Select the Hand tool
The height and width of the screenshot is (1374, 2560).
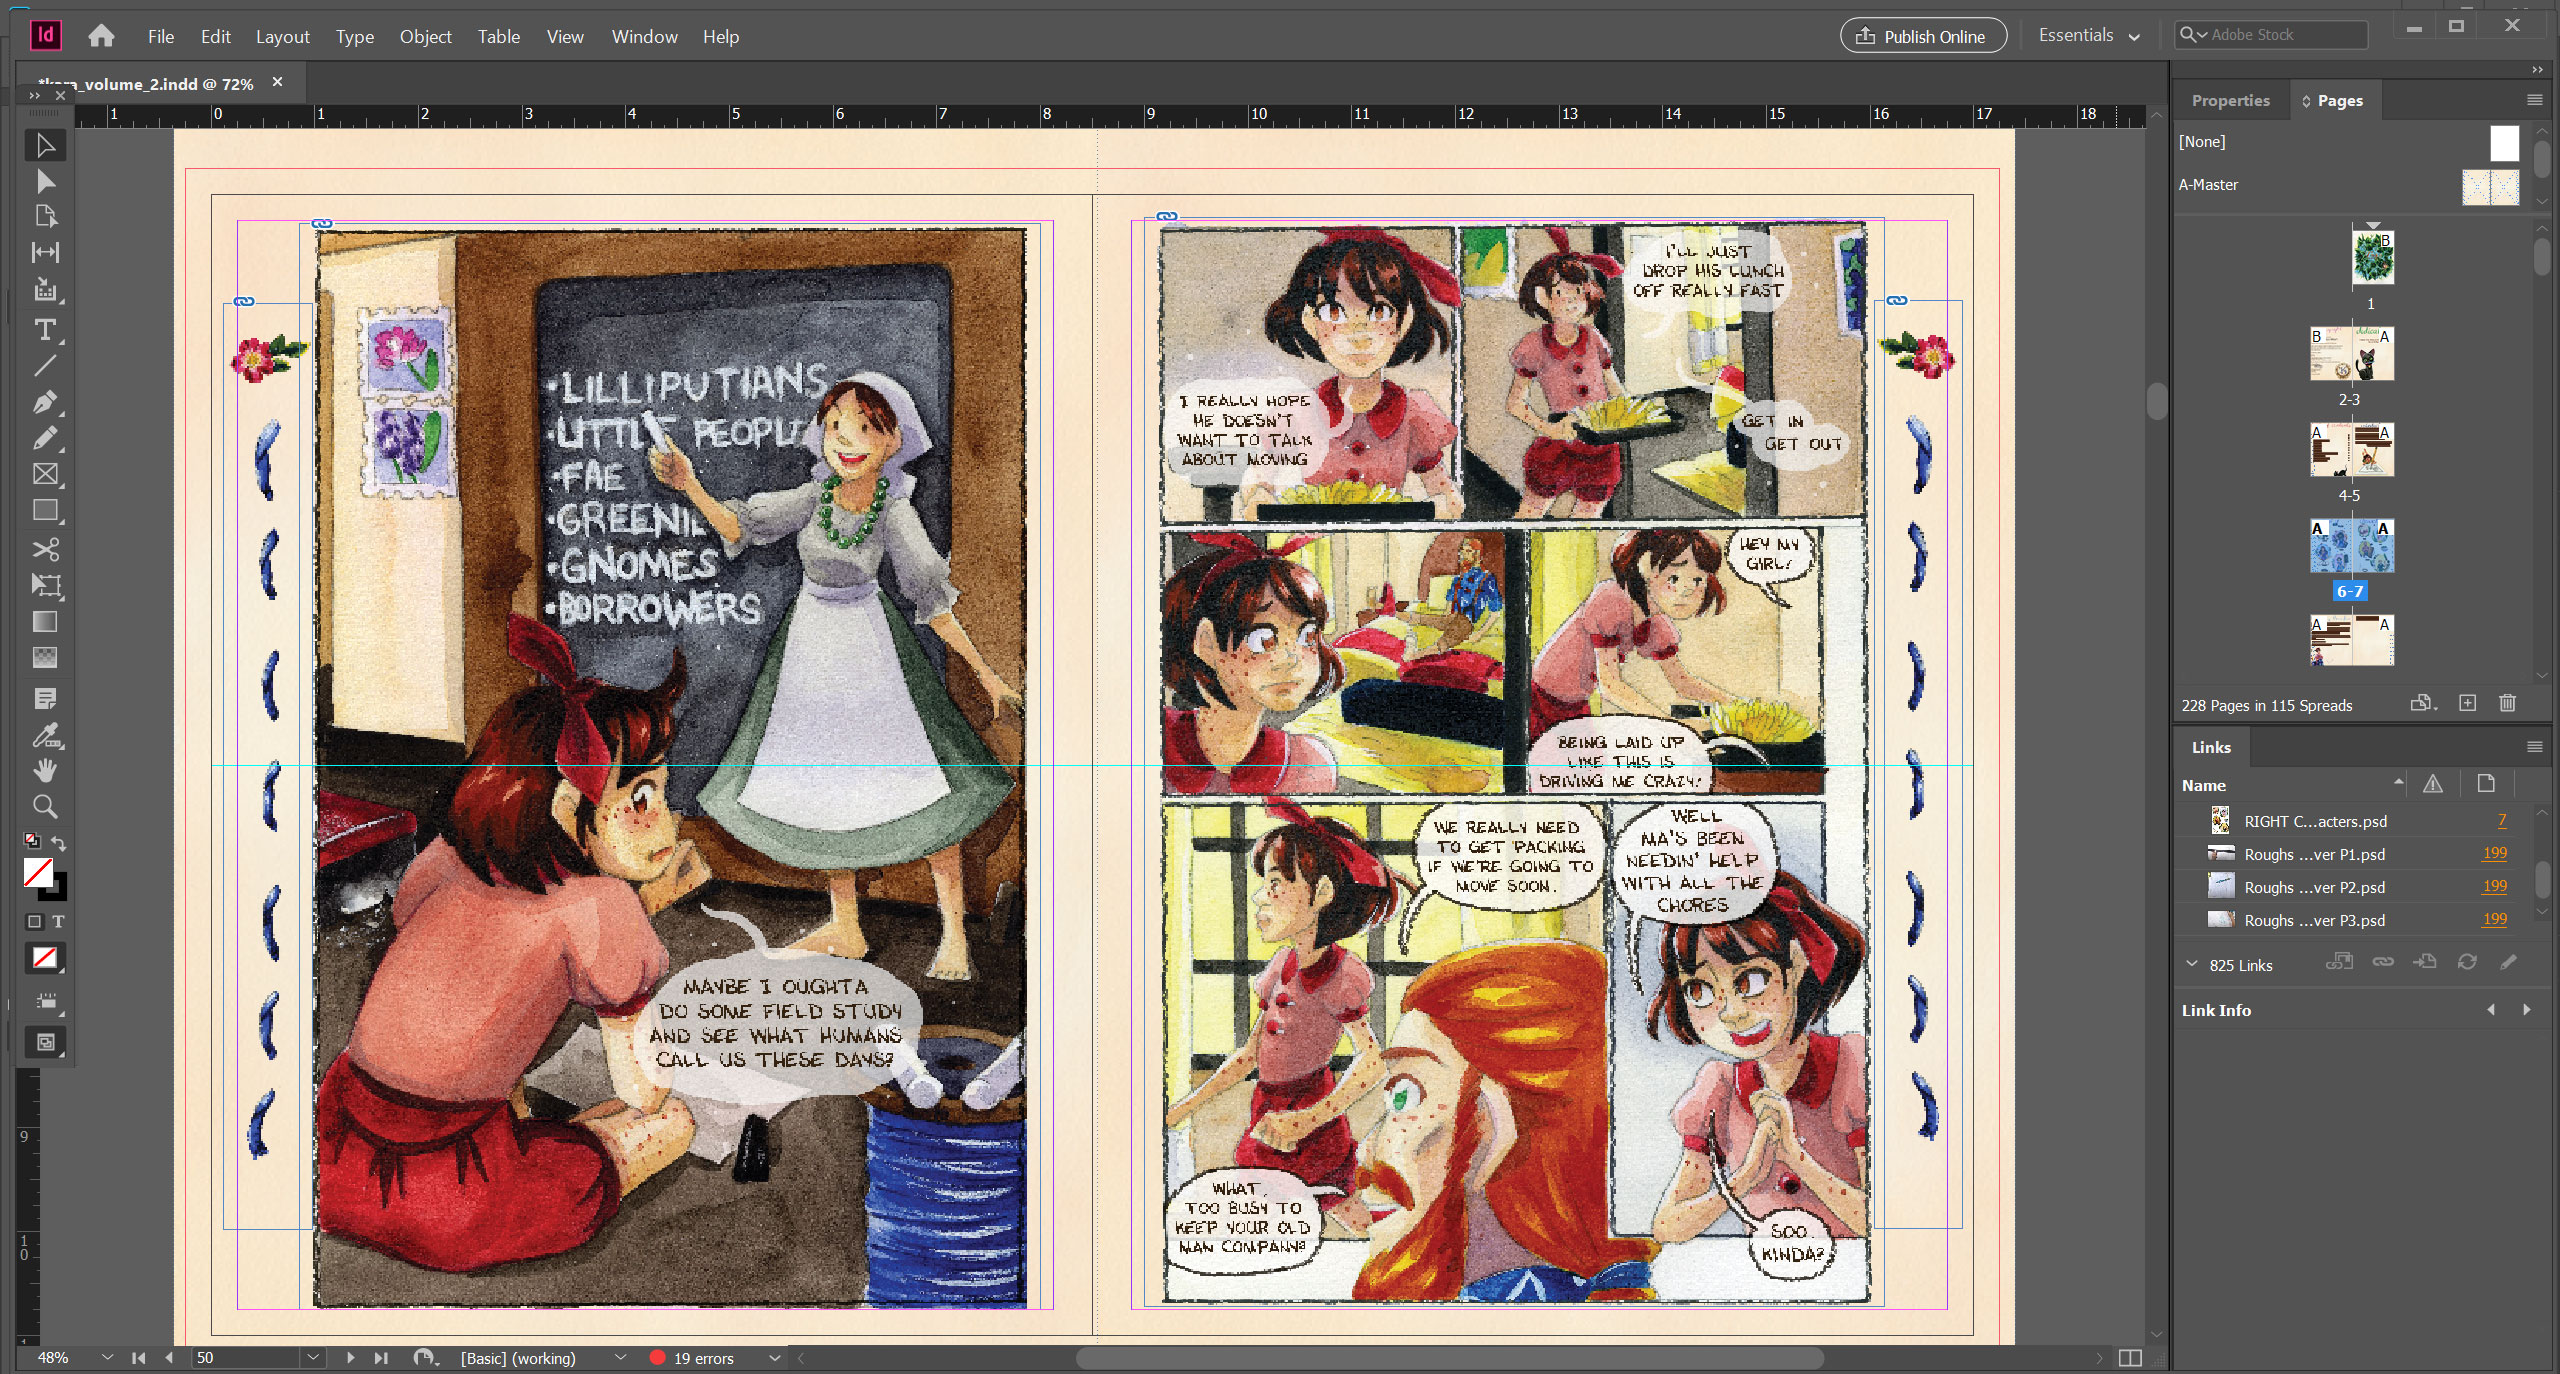click(45, 770)
